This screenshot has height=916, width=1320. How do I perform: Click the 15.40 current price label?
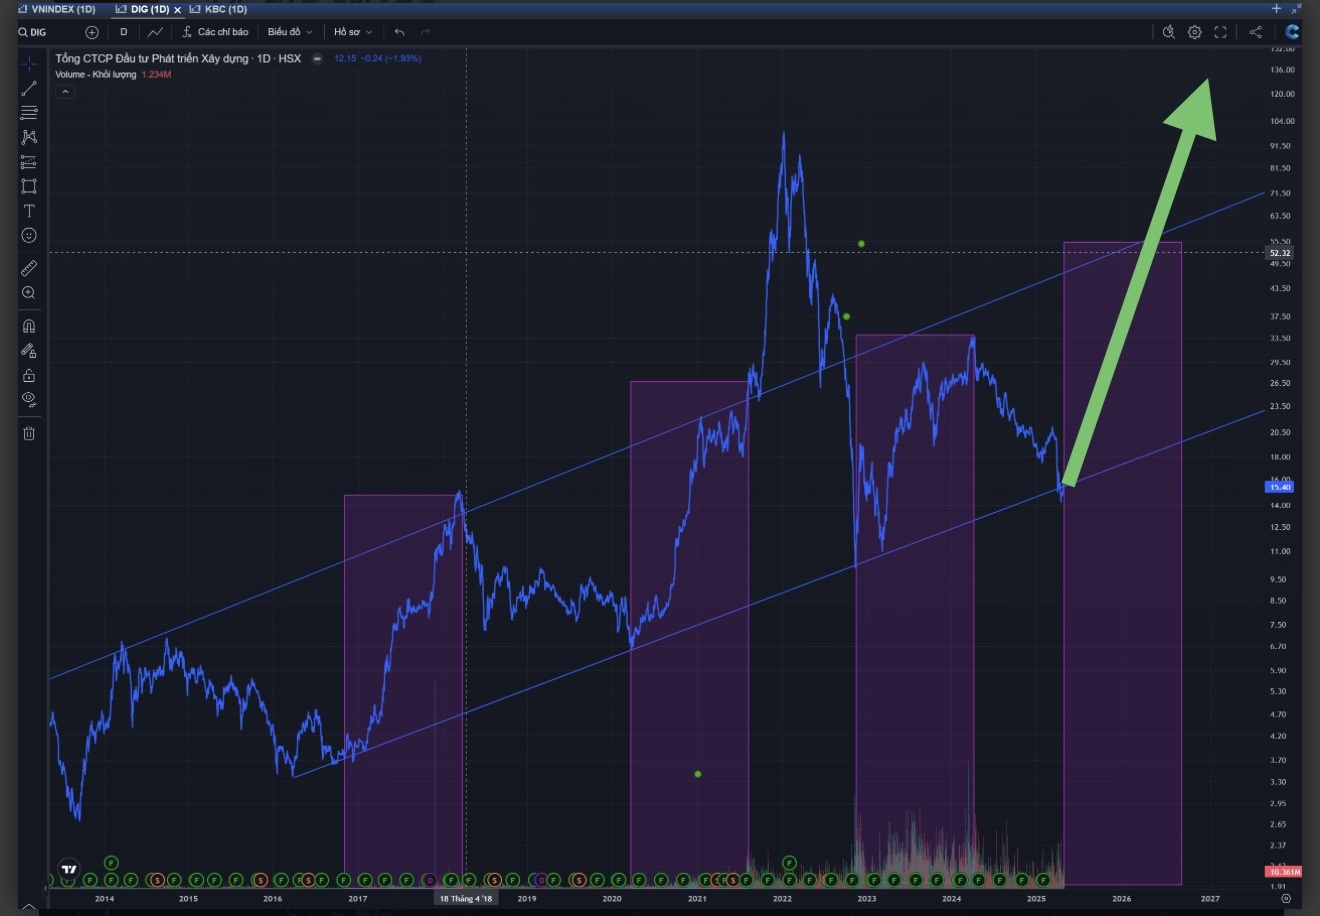coord(1280,487)
